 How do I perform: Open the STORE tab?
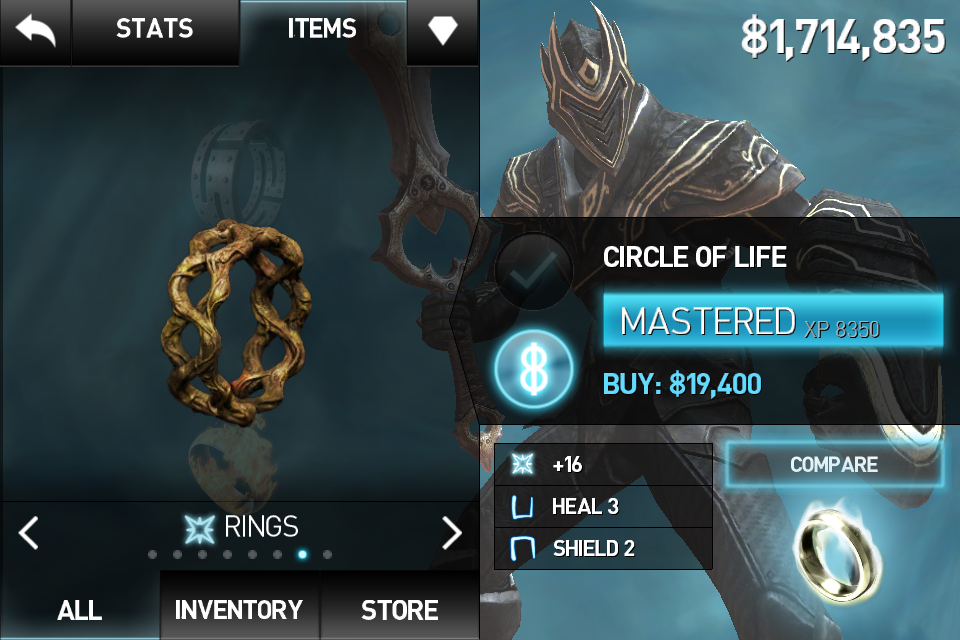[x=399, y=610]
